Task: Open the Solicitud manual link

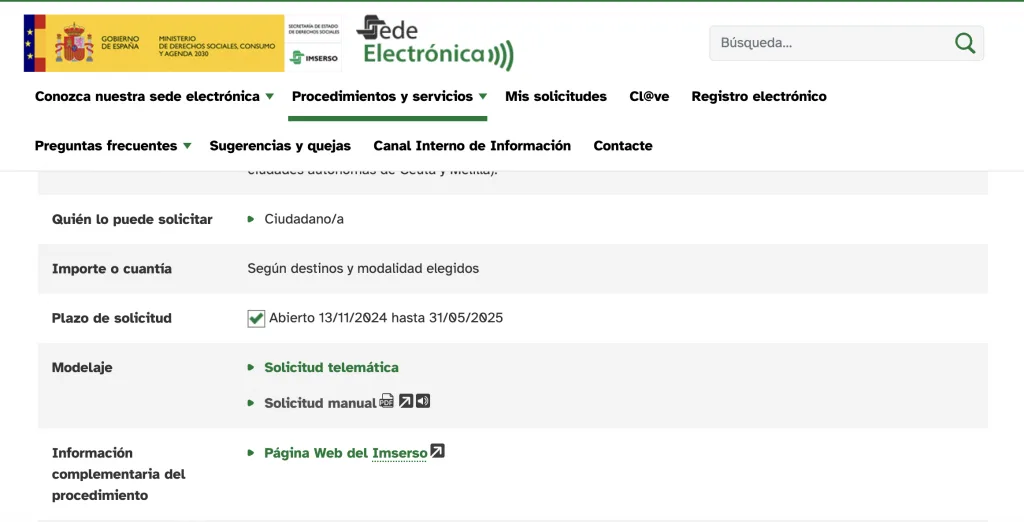Action: pos(320,403)
